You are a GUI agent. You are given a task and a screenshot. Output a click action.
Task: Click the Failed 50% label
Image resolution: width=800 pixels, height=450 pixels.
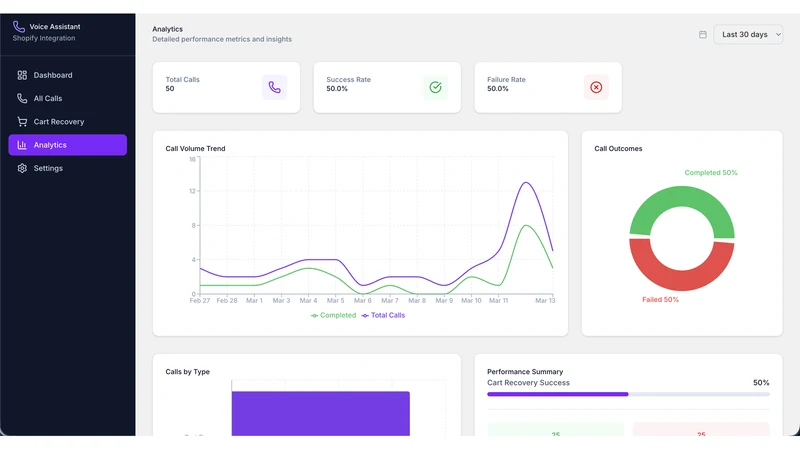pyautogui.click(x=660, y=299)
